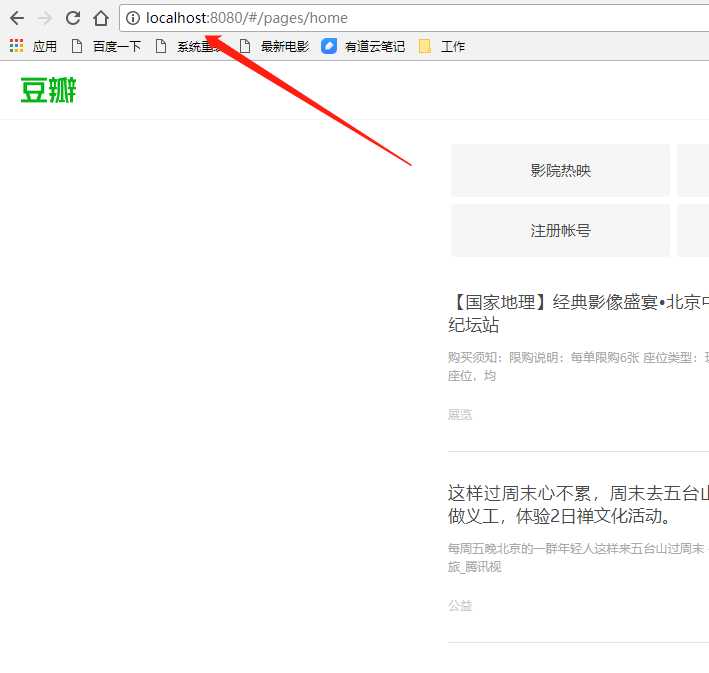The image size is (709, 673).
Task: Open the apps grid bookmark icon
Action: tap(16, 46)
